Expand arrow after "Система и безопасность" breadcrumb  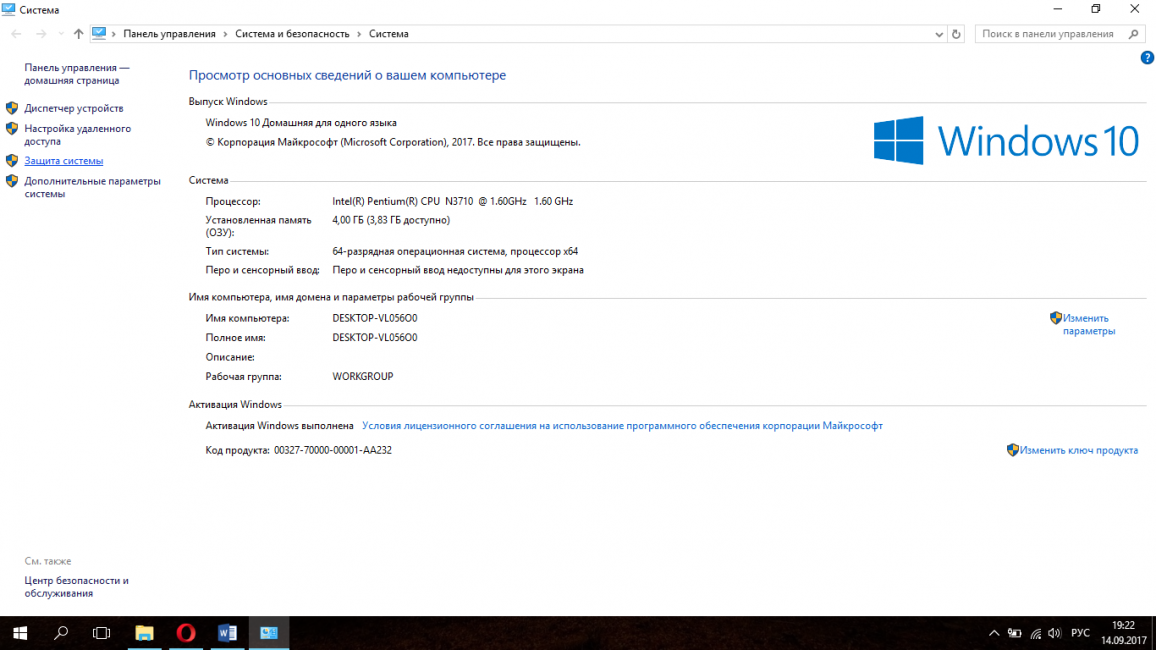[359, 34]
